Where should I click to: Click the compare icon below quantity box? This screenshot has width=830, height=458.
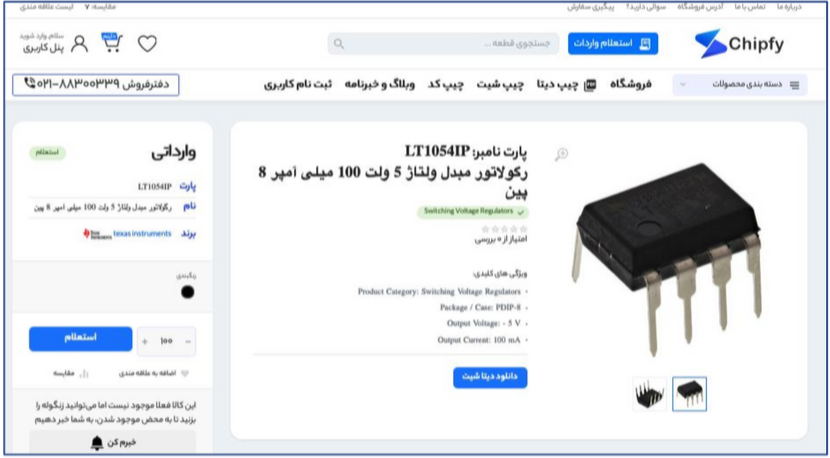[x=84, y=374]
